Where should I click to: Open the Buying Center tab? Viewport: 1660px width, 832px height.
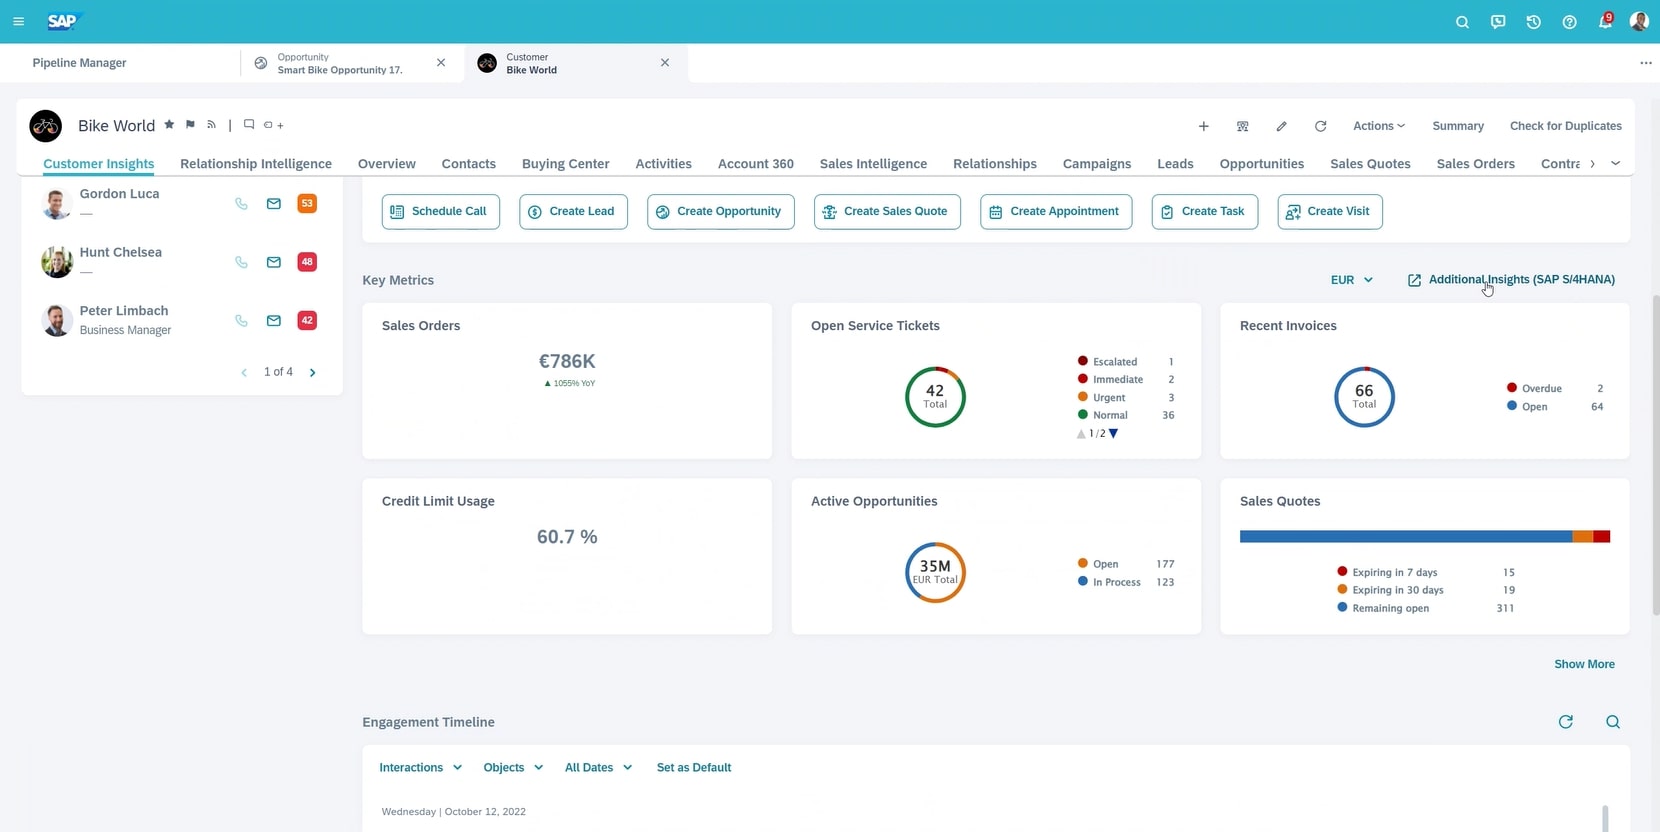[x=566, y=164]
